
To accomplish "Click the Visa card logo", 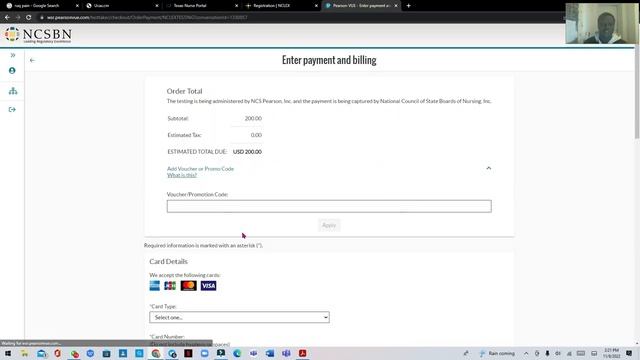I will tap(209, 286).
